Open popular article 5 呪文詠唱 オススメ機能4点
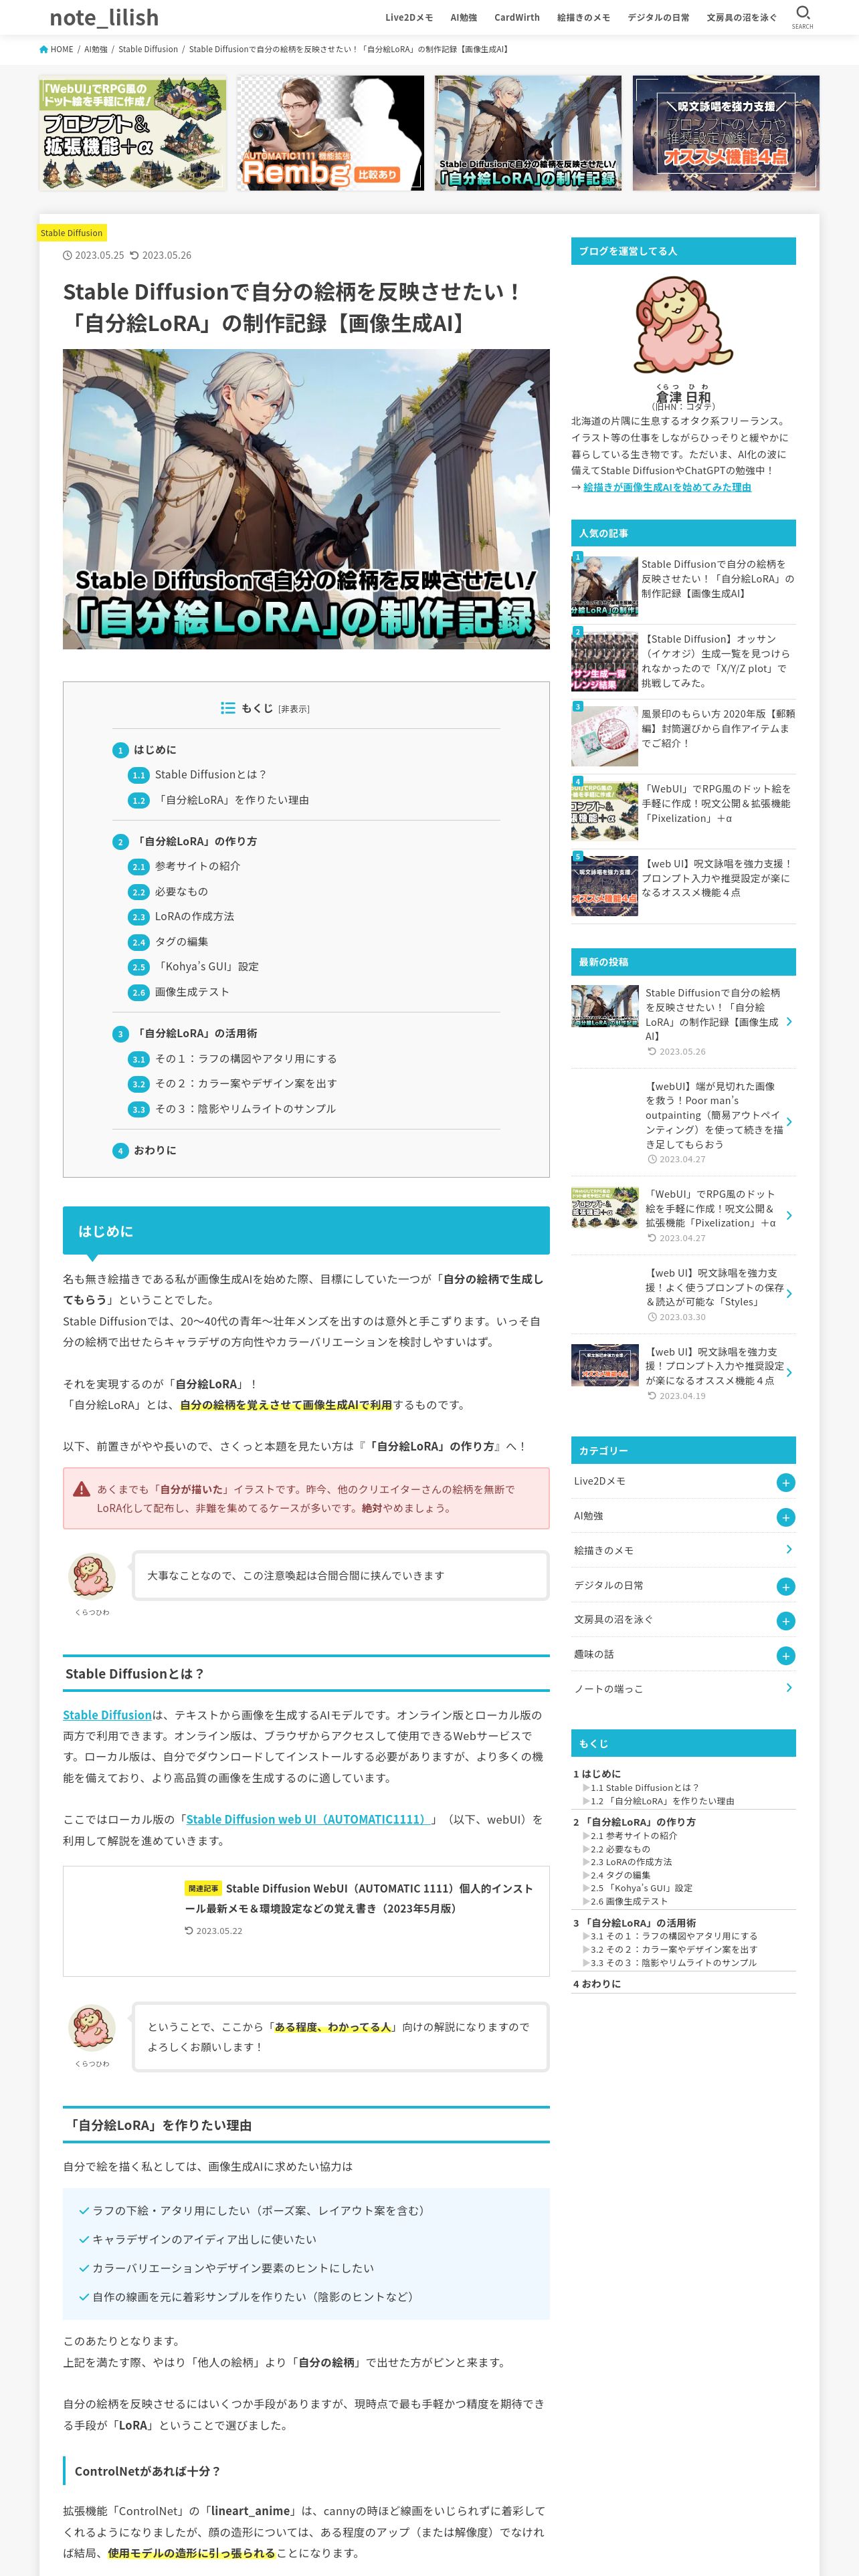Screen dimensions: 859x2576 [x=683, y=886]
